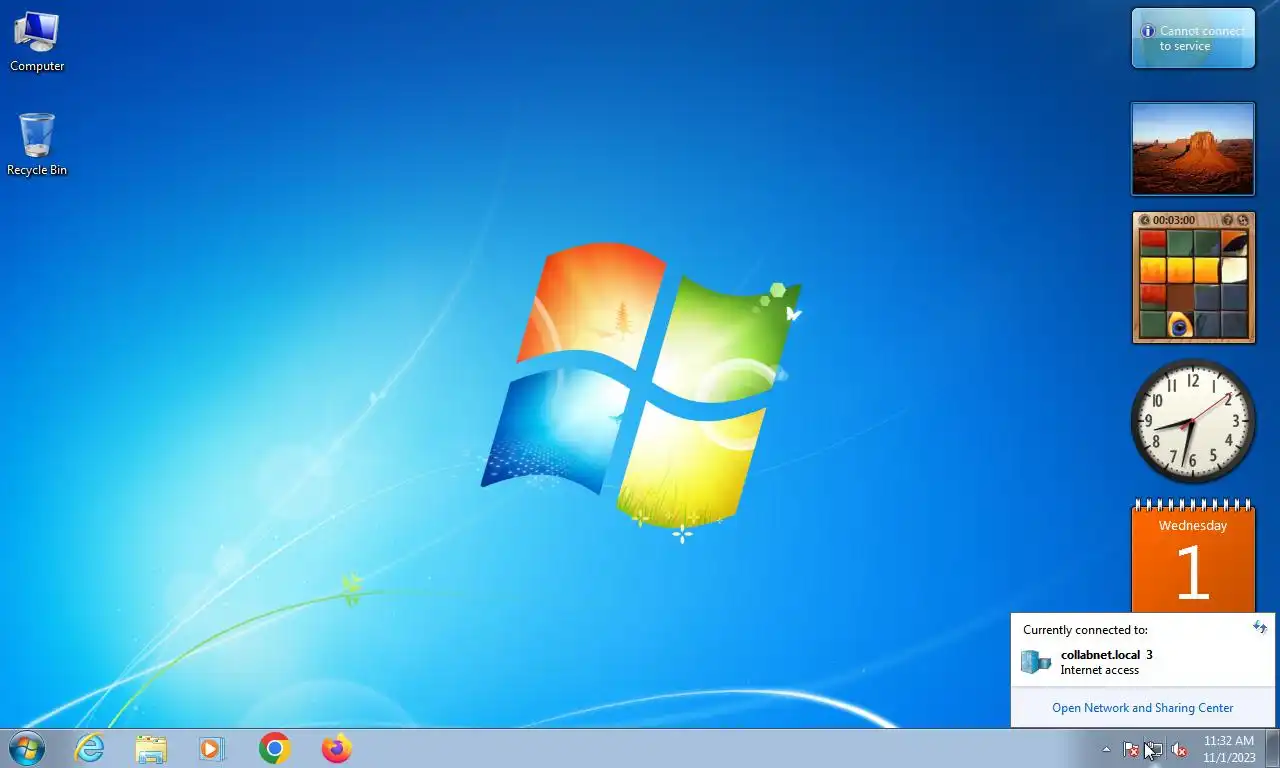Click the puzzle solve/shuffle arrows icon

click(1243, 220)
